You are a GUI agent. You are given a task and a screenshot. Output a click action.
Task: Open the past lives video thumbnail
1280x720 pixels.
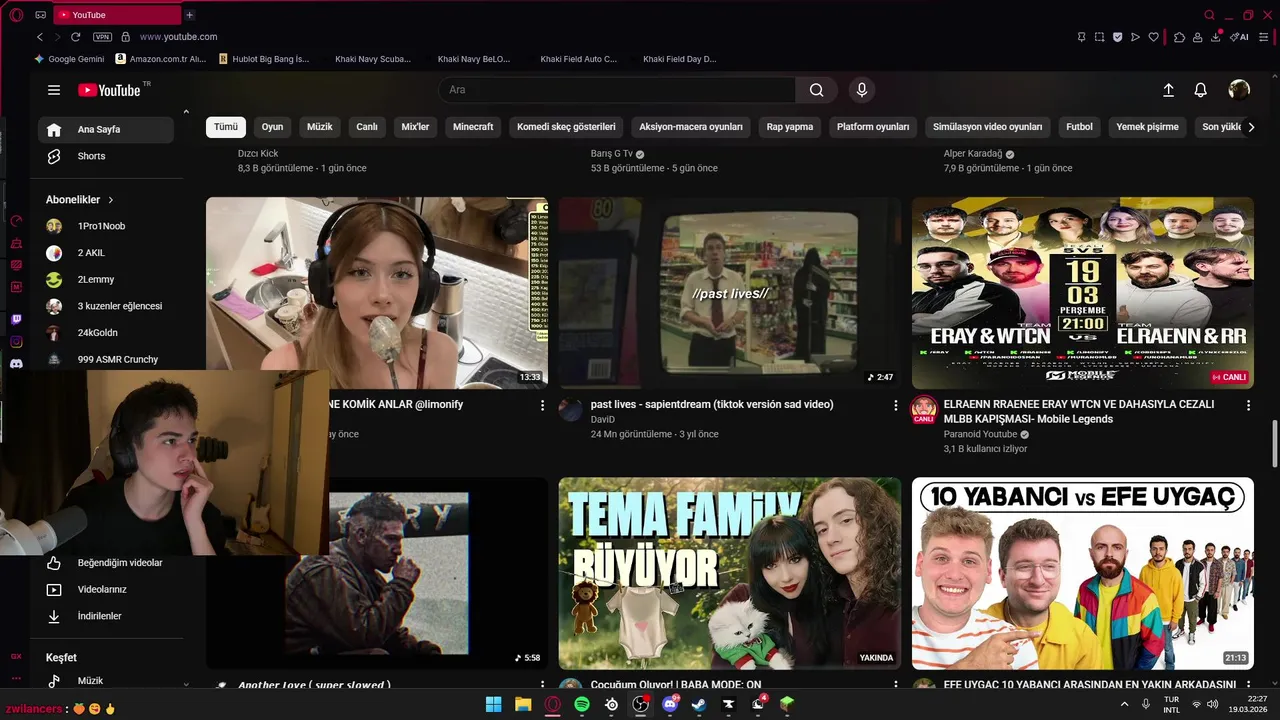coord(730,293)
